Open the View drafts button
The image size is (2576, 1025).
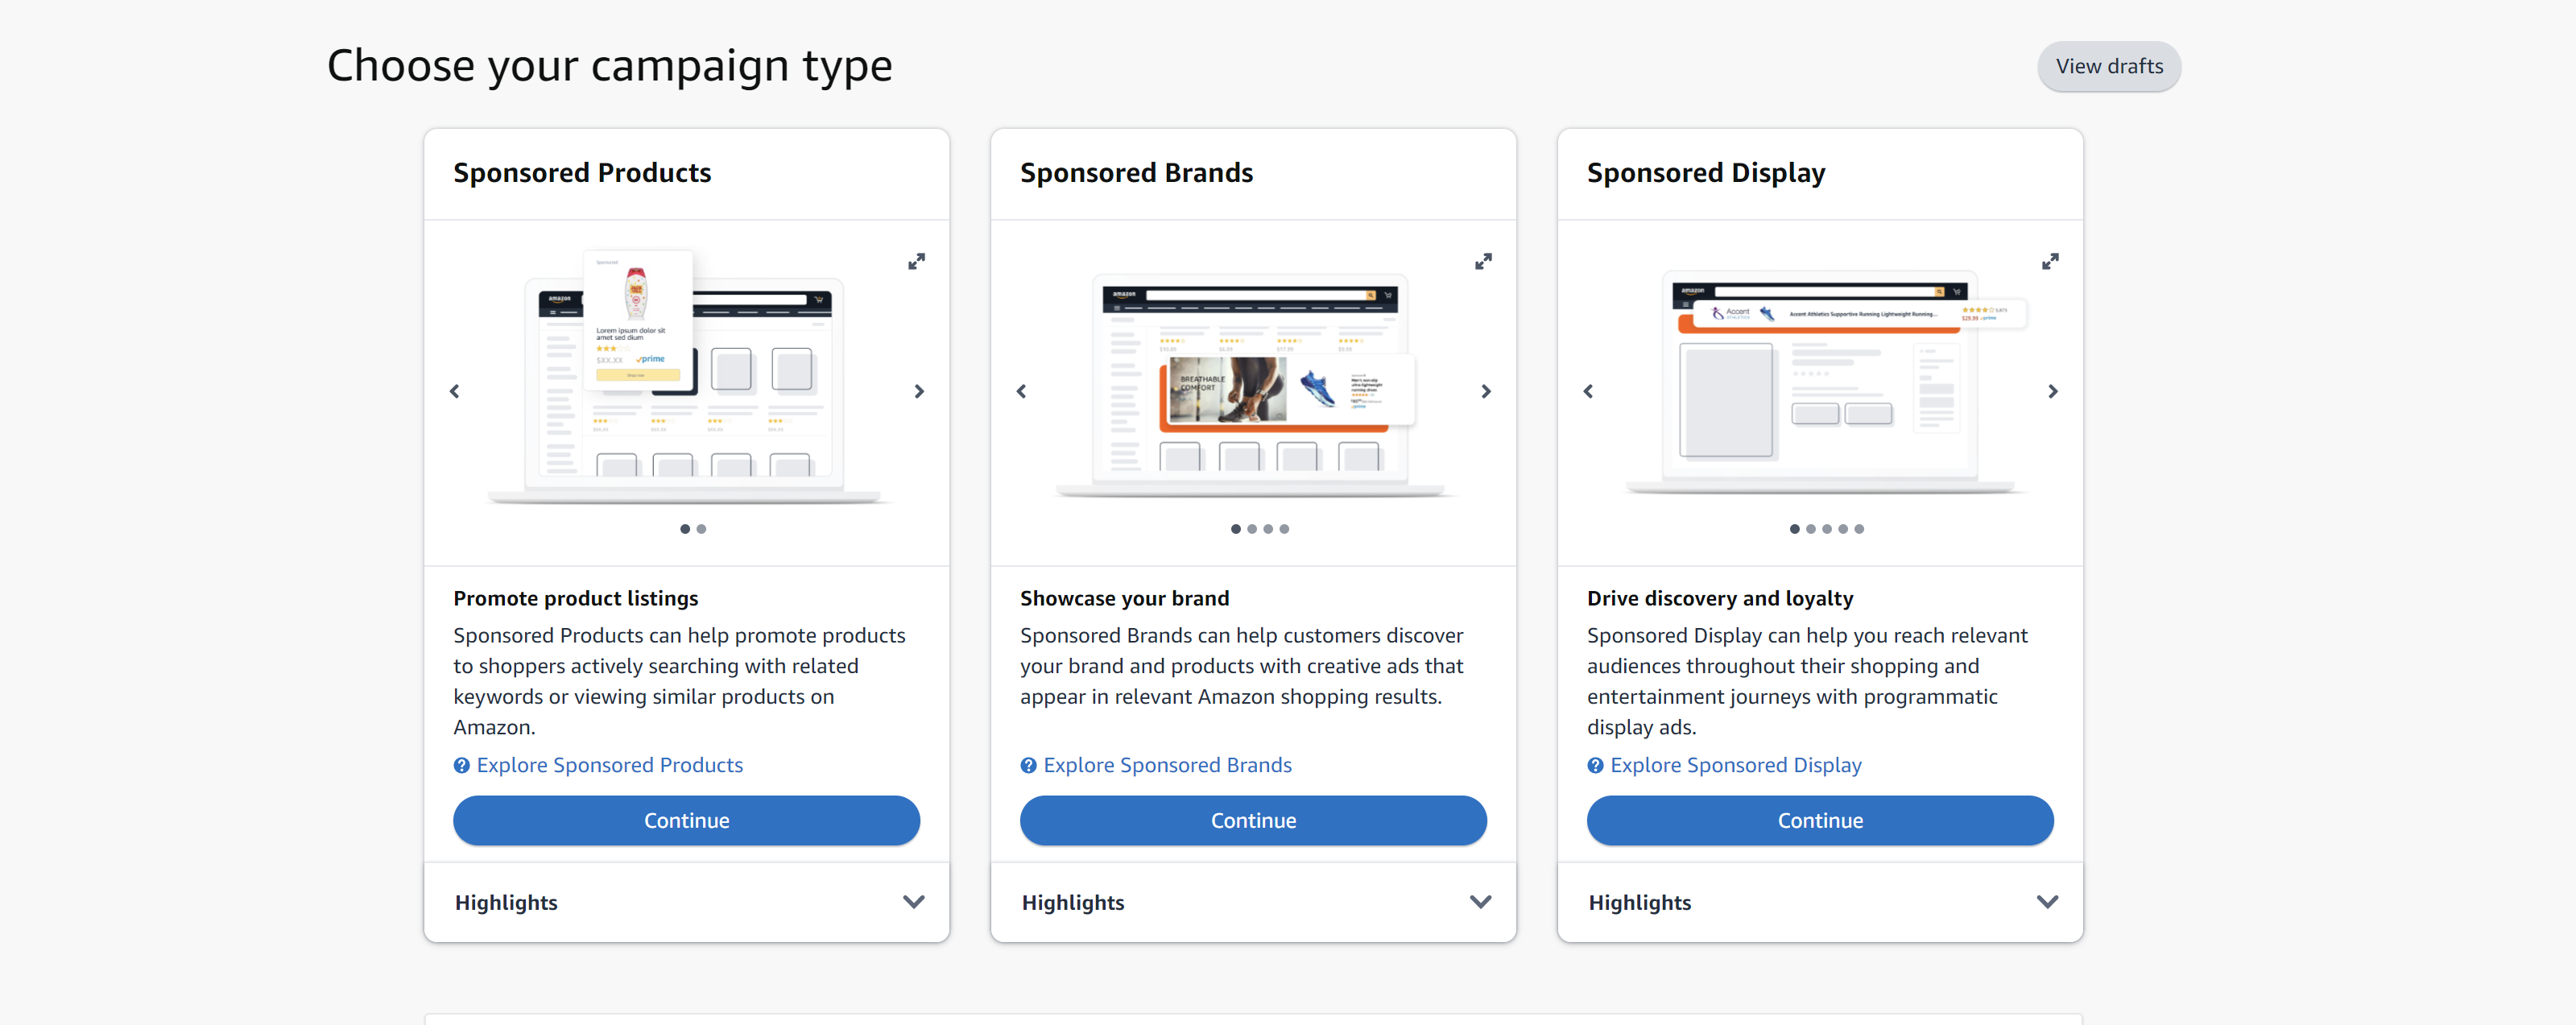click(x=2109, y=66)
